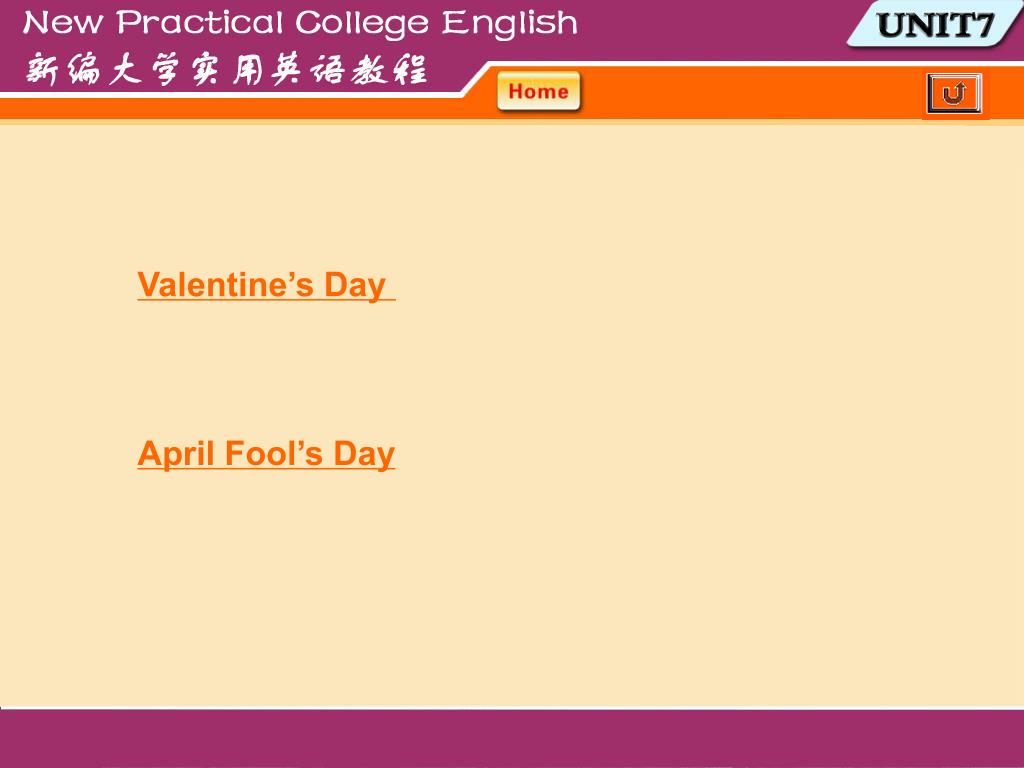Click the word "English" in the header title

point(510,23)
